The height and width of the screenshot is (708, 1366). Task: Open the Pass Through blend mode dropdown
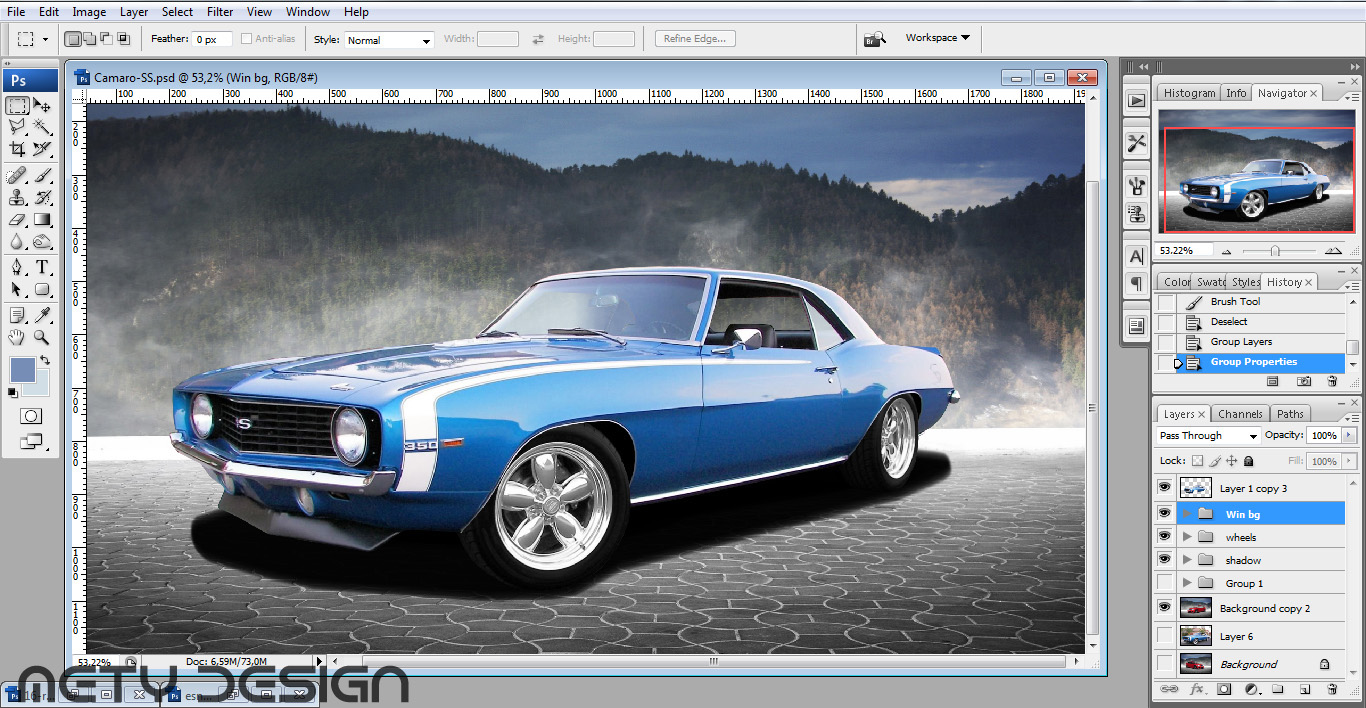(x=1208, y=436)
